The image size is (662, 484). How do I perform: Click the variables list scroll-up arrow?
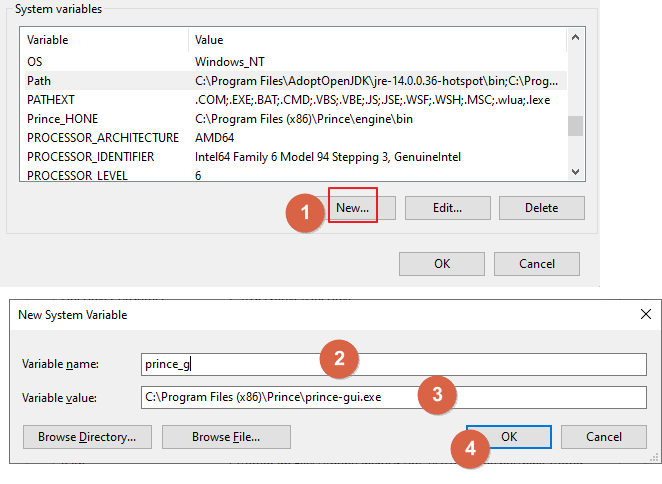click(x=575, y=40)
